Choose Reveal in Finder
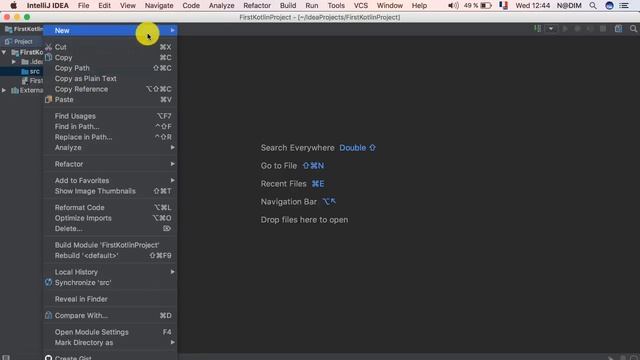 tap(110, 299)
